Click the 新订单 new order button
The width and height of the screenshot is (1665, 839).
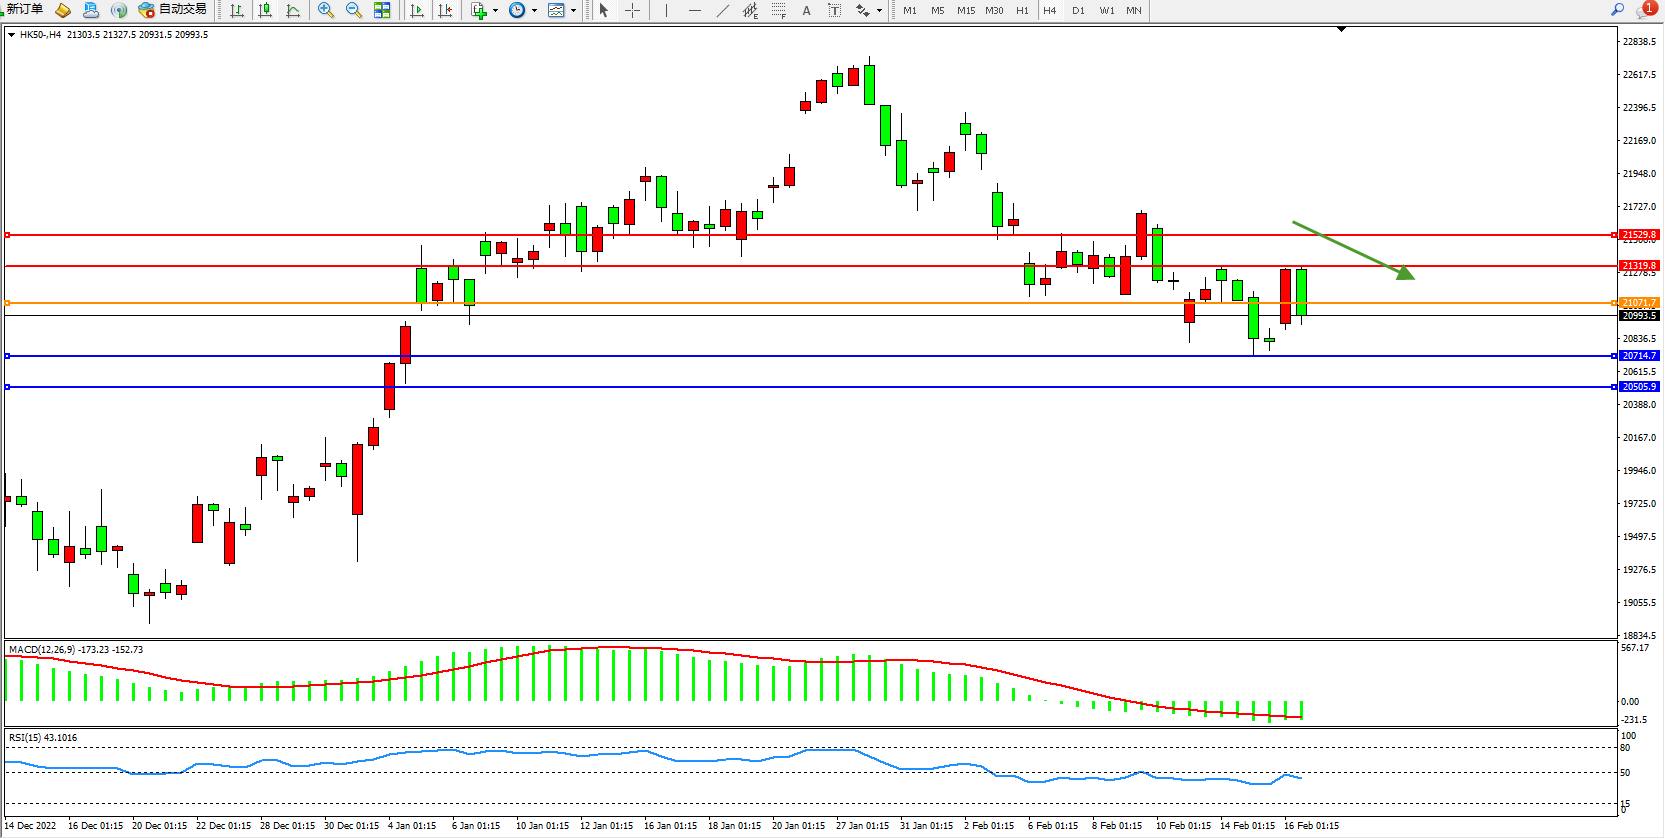coord(24,10)
